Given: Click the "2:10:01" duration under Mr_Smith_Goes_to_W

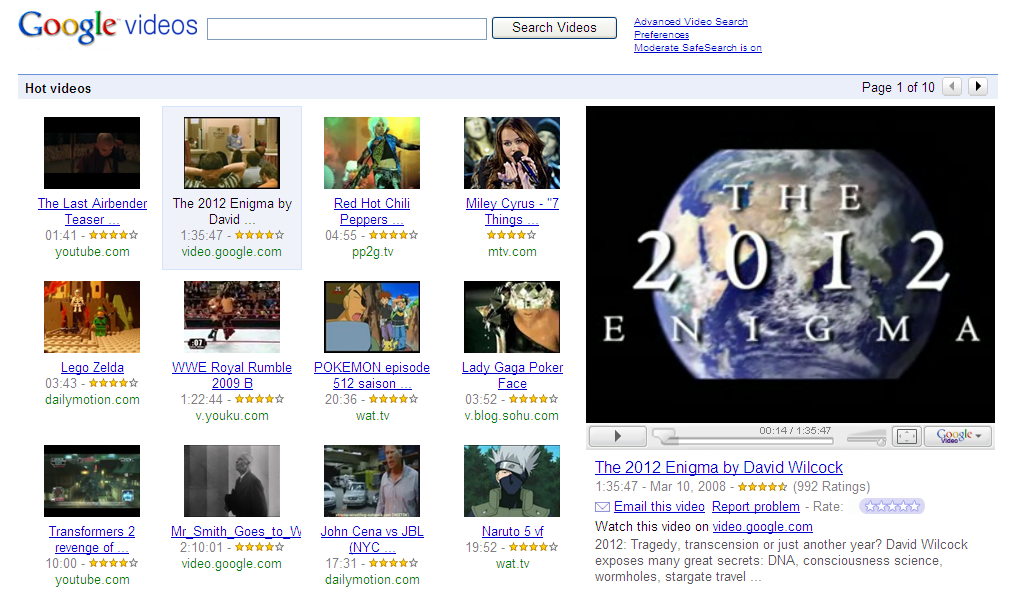Looking at the screenshot, I should 201,548.
